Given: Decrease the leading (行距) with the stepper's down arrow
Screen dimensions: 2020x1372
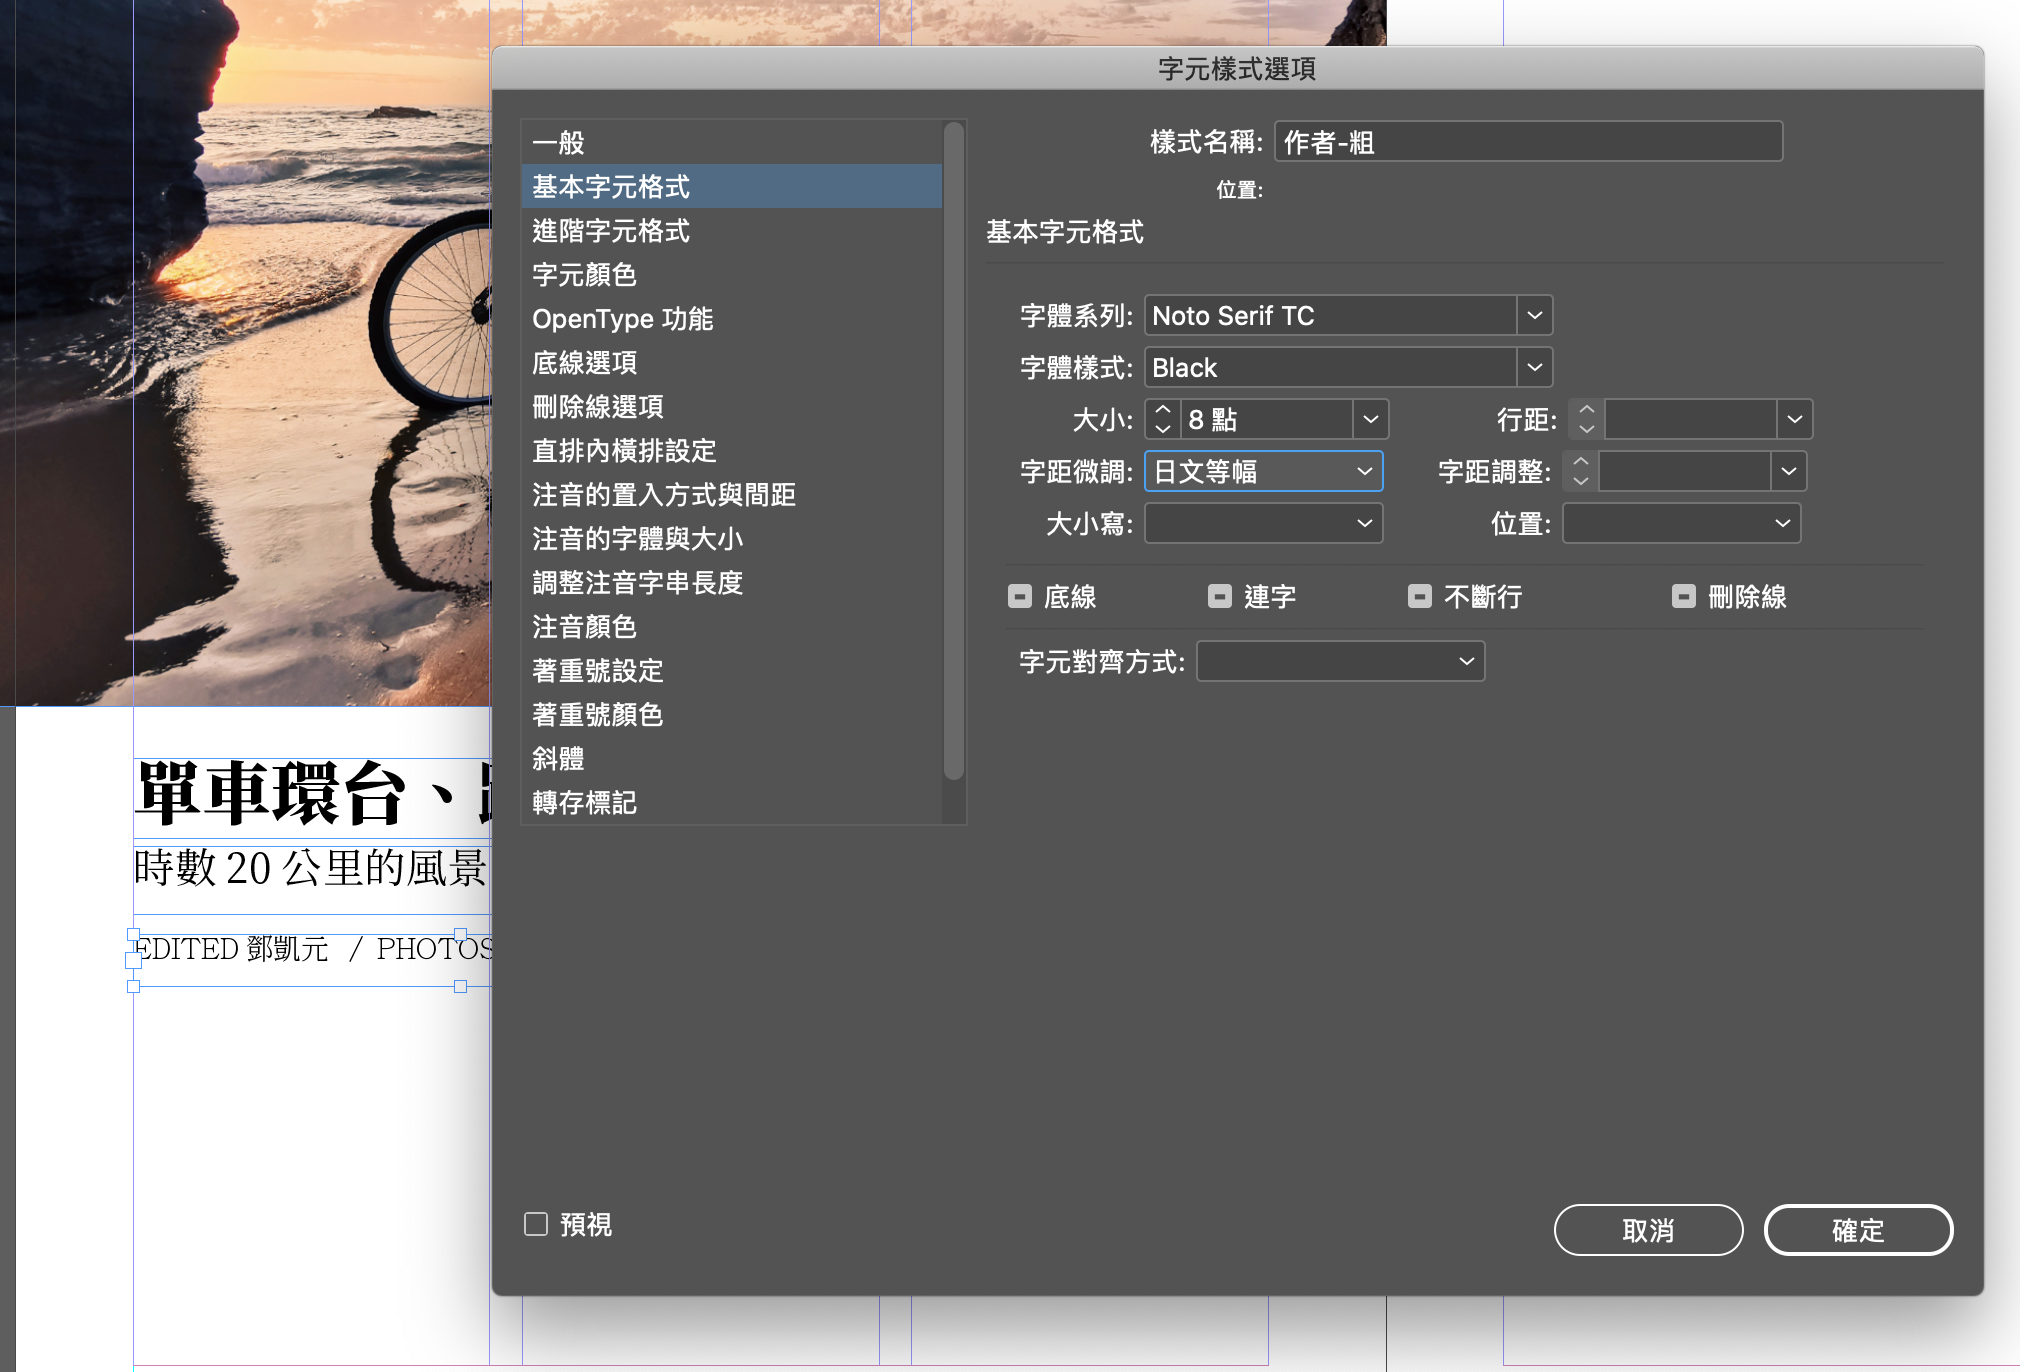Looking at the screenshot, I should point(1587,429).
